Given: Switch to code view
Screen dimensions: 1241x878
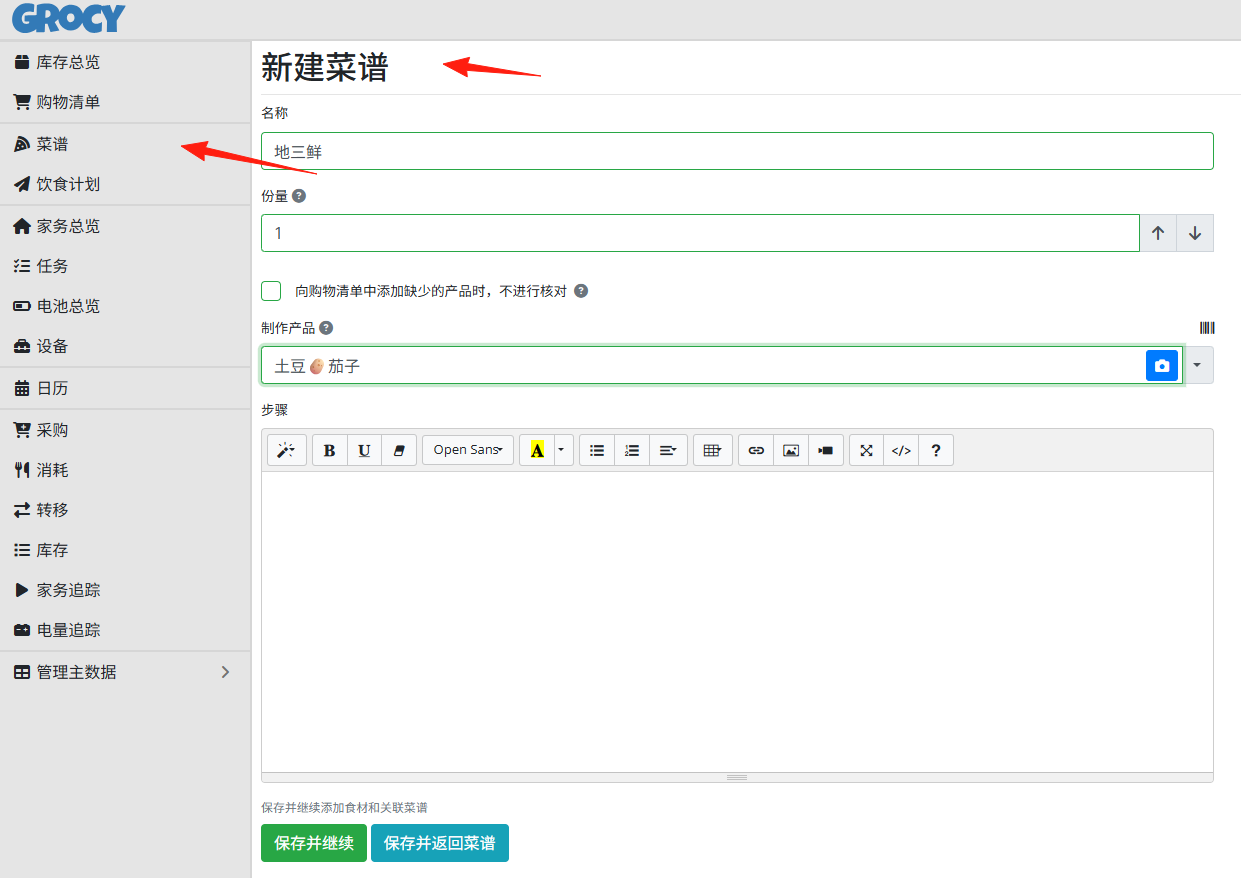Looking at the screenshot, I should (901, 450).
